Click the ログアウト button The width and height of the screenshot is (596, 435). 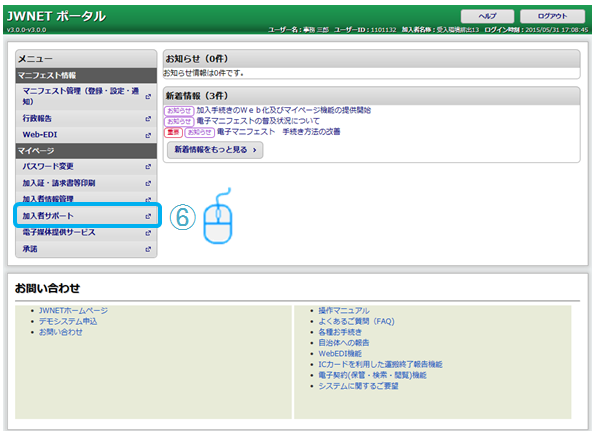point(552,16)
